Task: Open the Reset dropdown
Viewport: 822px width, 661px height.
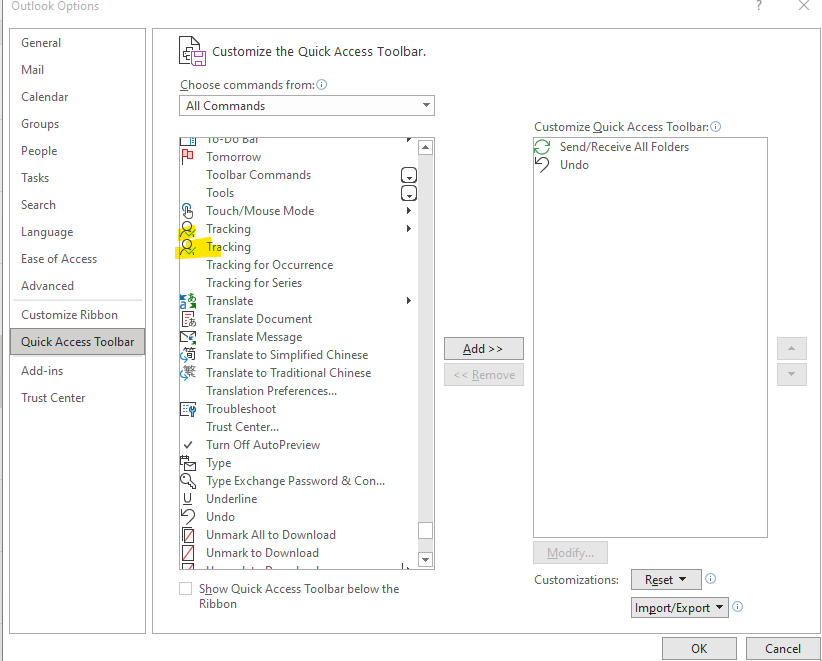Action: pos(666,579)
